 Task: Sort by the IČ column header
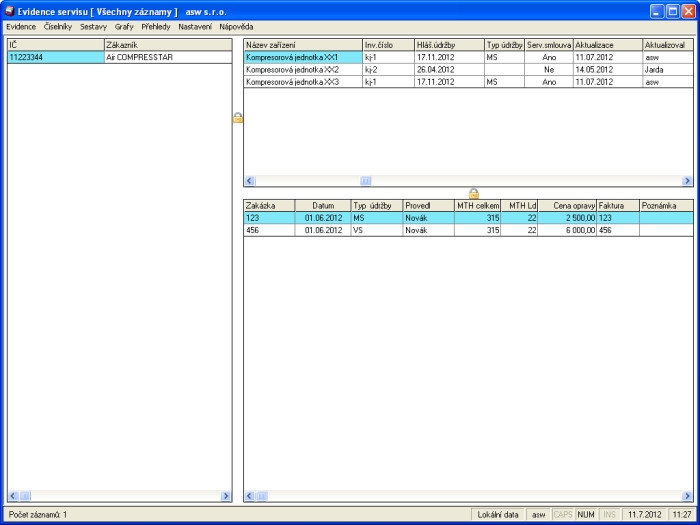[56, 45]
